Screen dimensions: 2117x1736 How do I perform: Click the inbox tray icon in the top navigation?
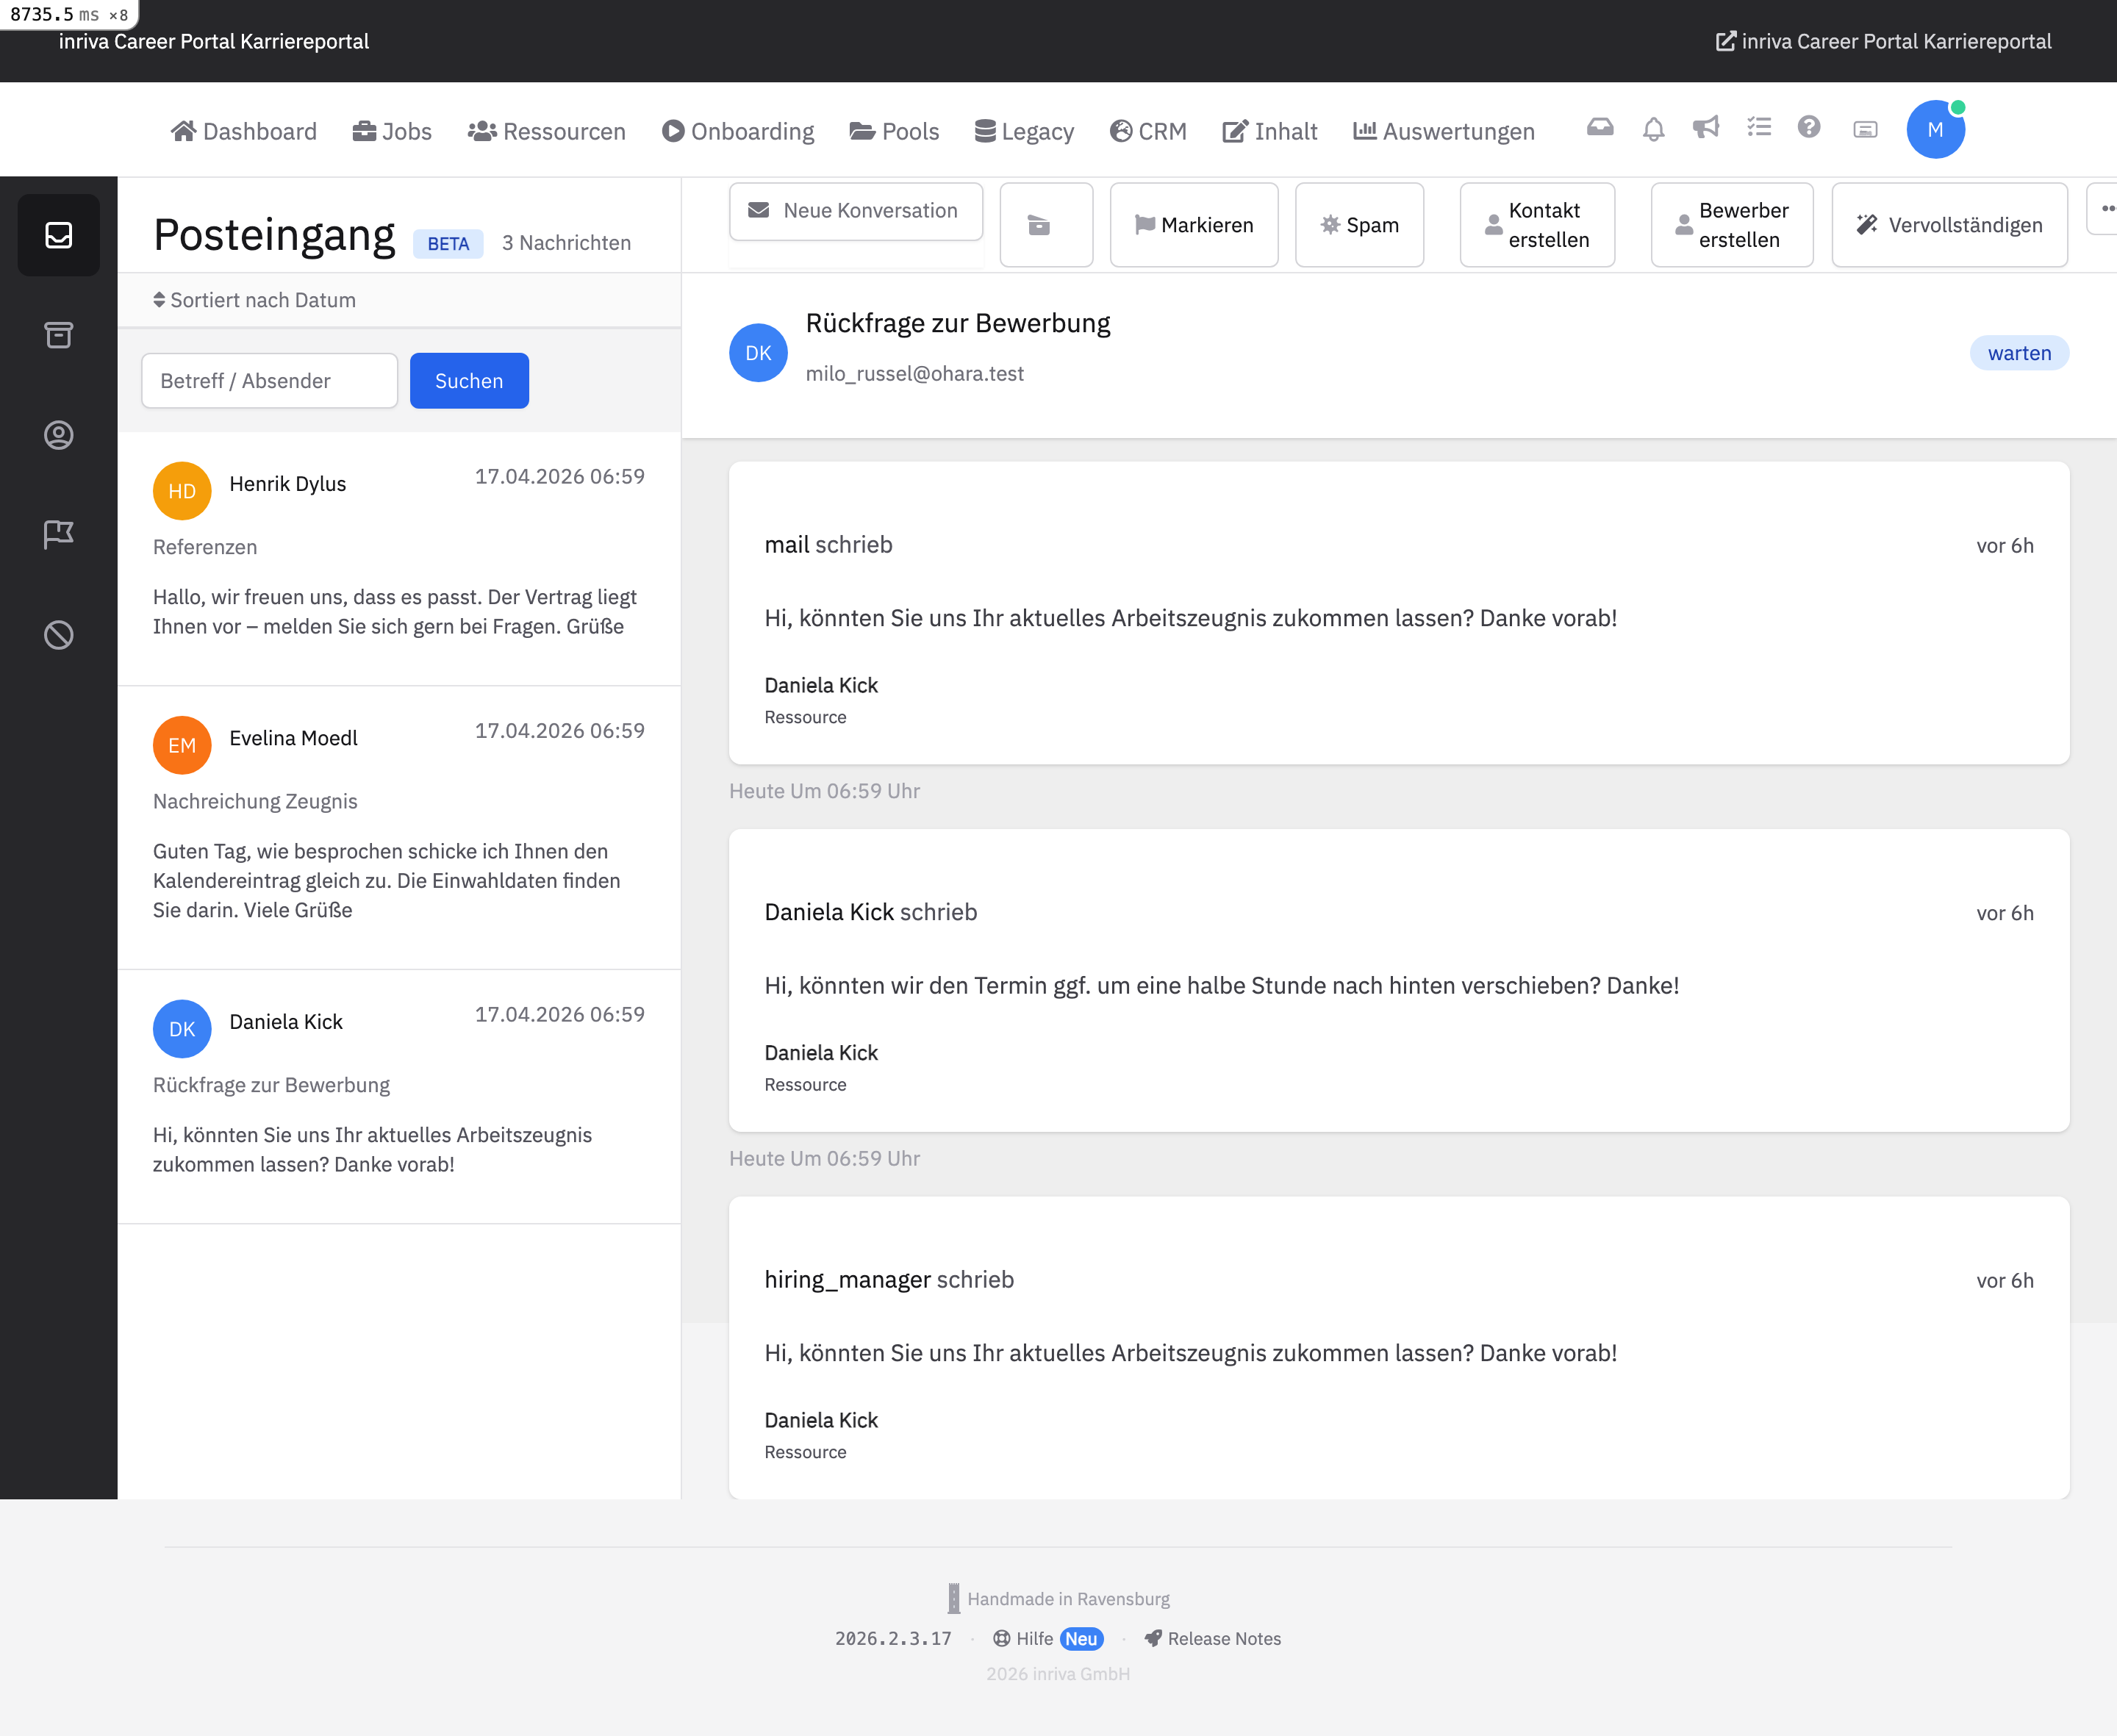pos(1600,128)
